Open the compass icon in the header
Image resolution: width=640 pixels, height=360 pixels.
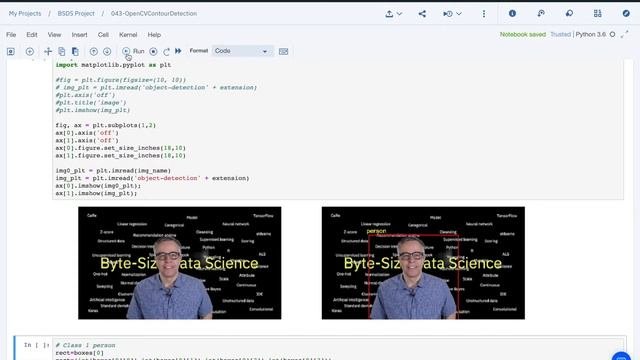coord(626,13)
